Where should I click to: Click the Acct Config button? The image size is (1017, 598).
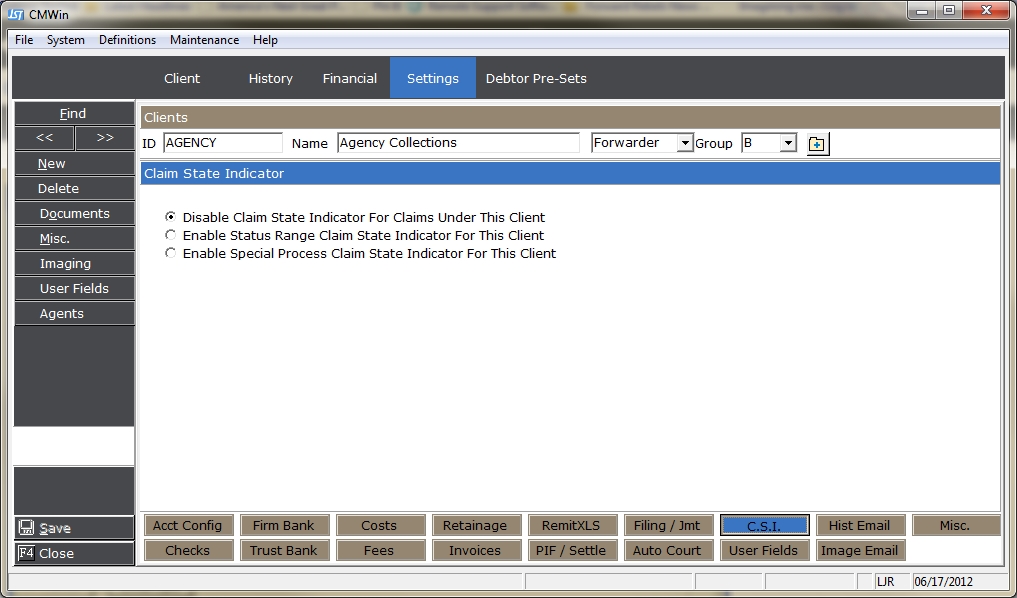pos(187,525)
